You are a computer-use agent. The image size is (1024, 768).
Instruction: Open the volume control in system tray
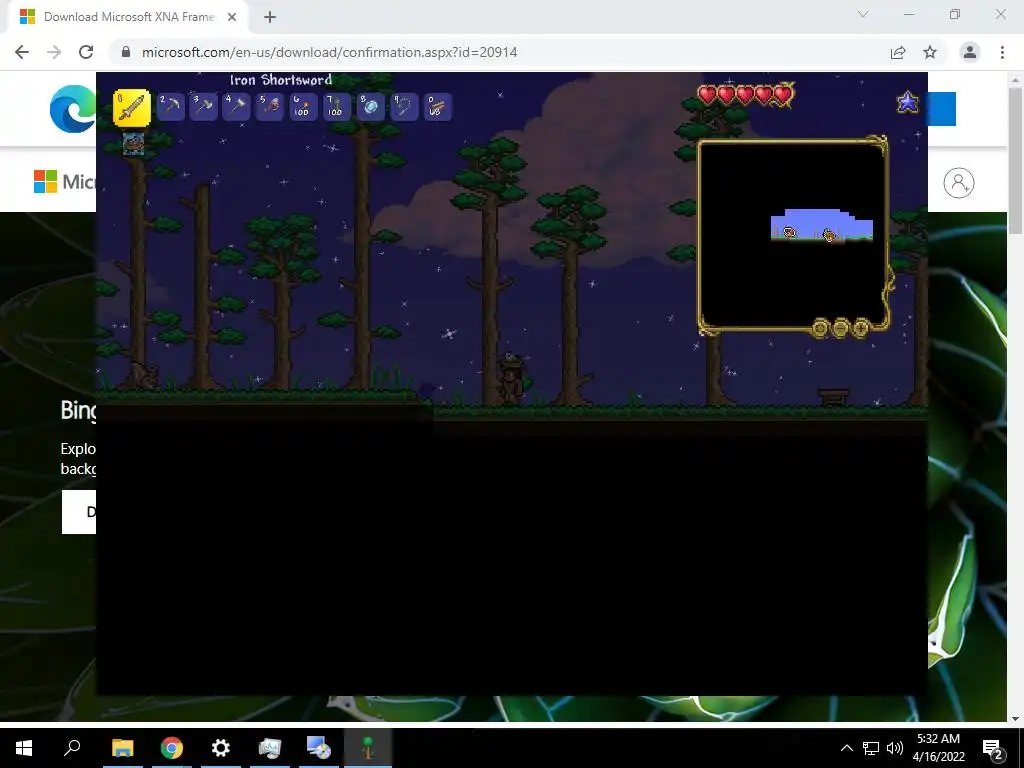click(895, 748)
